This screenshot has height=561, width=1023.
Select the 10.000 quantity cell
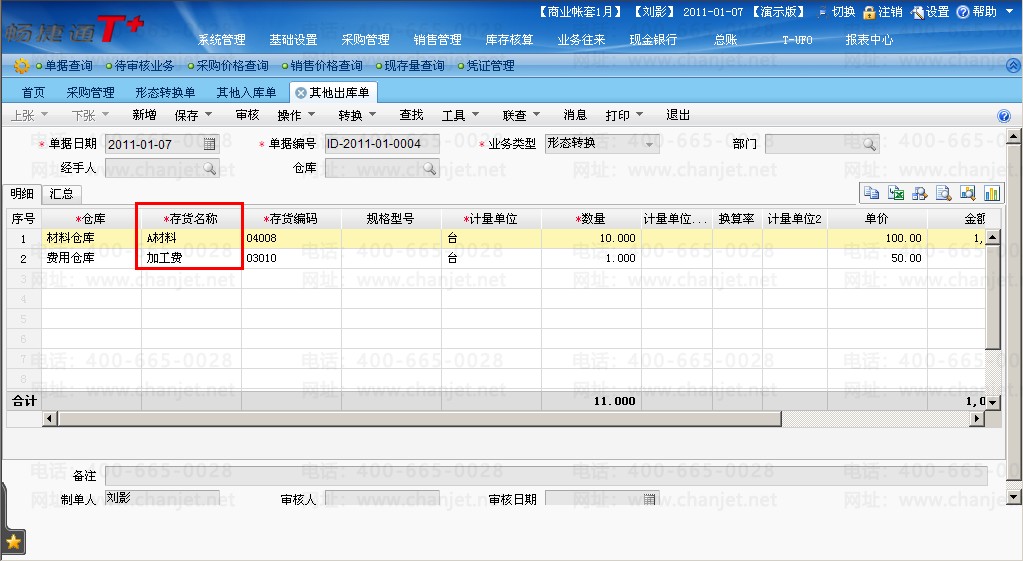tap(591, 238)
